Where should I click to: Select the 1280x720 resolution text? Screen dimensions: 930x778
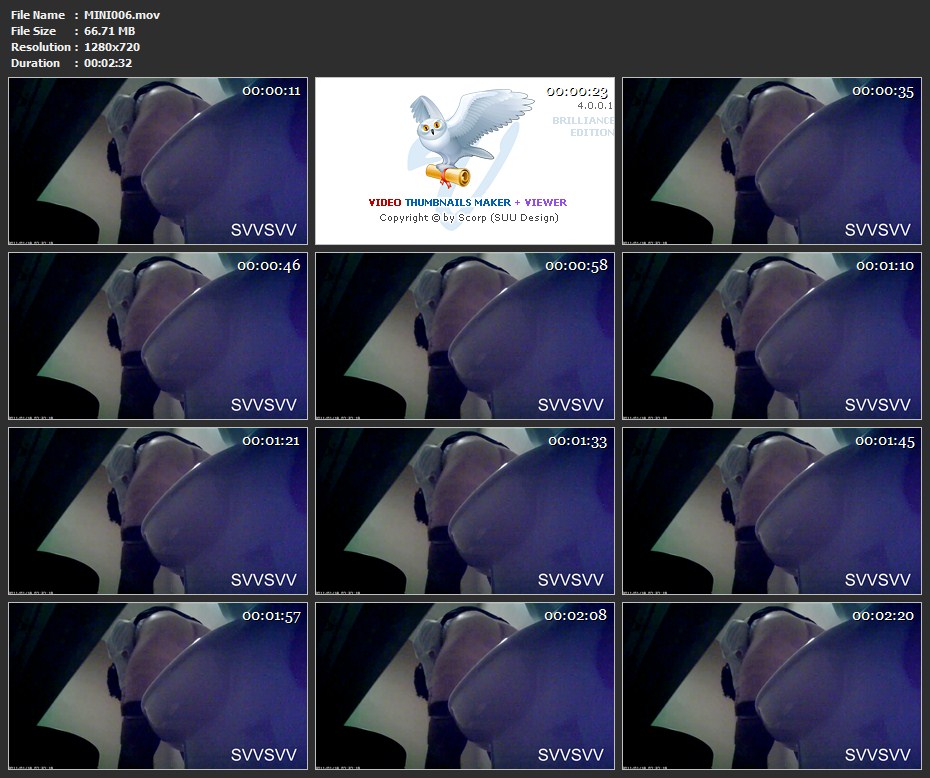click(x=112, y=47)
